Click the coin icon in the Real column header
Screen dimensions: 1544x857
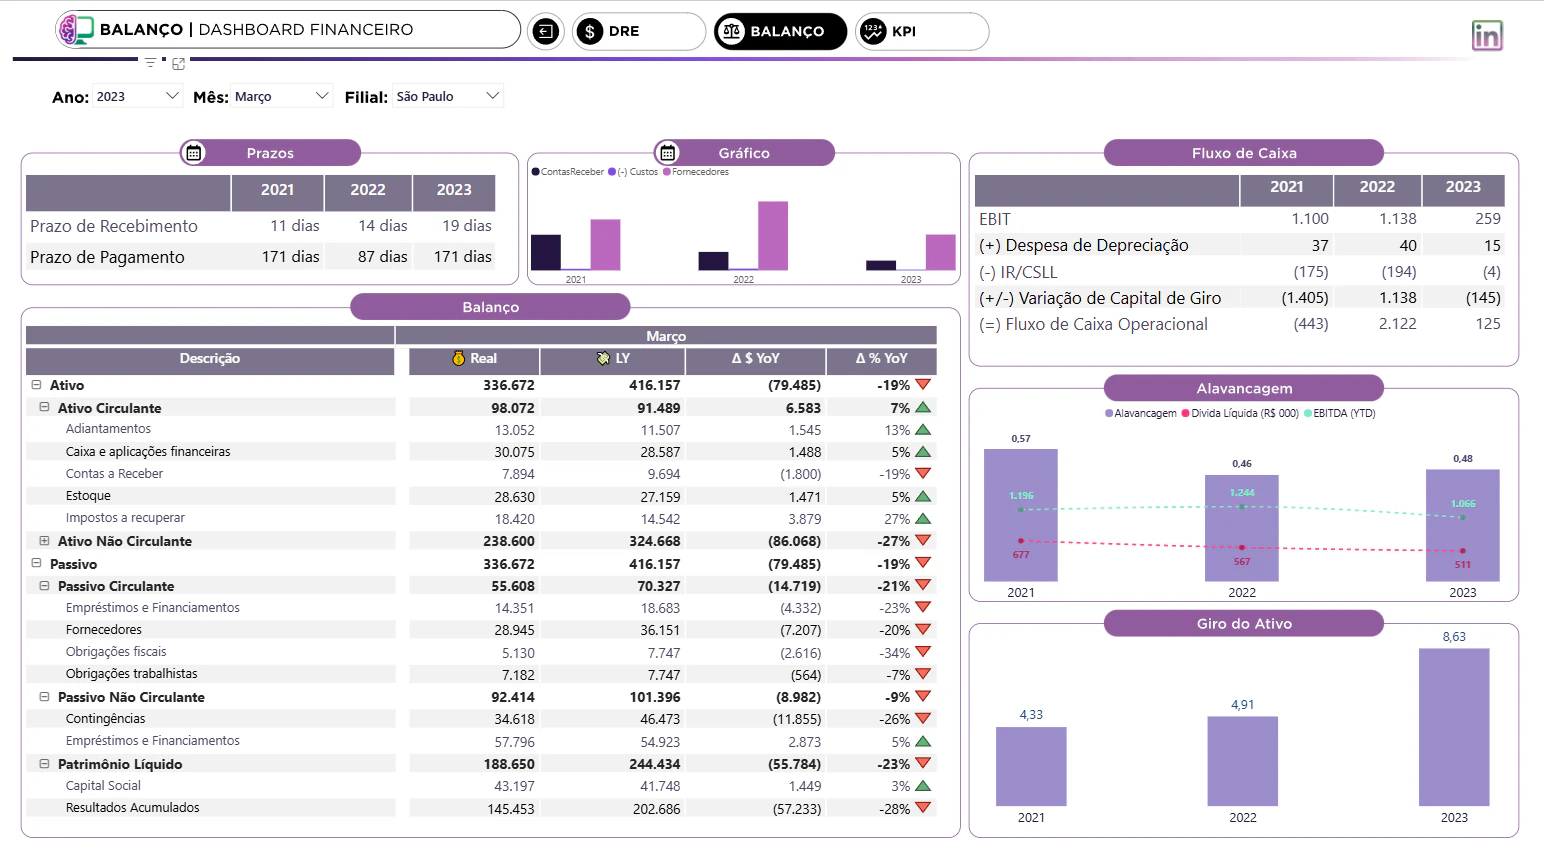pos(459,358)
